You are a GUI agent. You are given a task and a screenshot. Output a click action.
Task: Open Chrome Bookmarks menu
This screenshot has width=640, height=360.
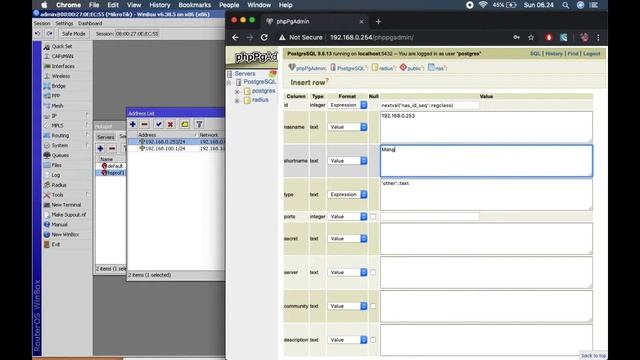pos(195,5)
